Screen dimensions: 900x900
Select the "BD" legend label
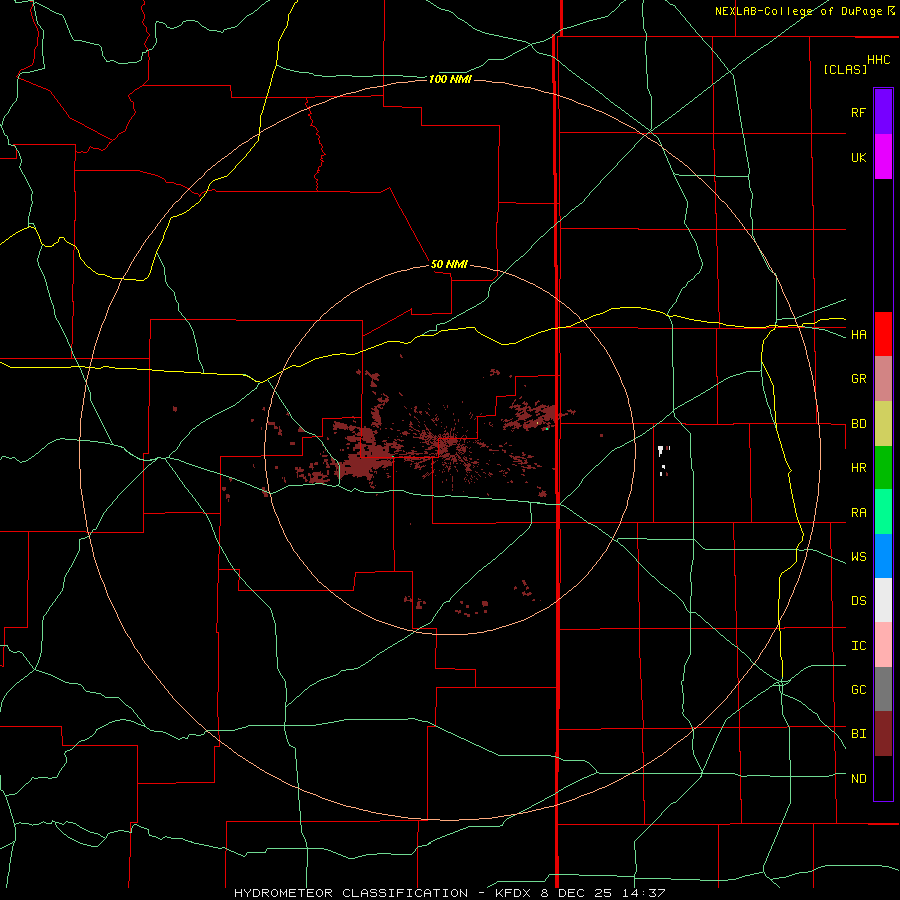(x=858, y=424)
